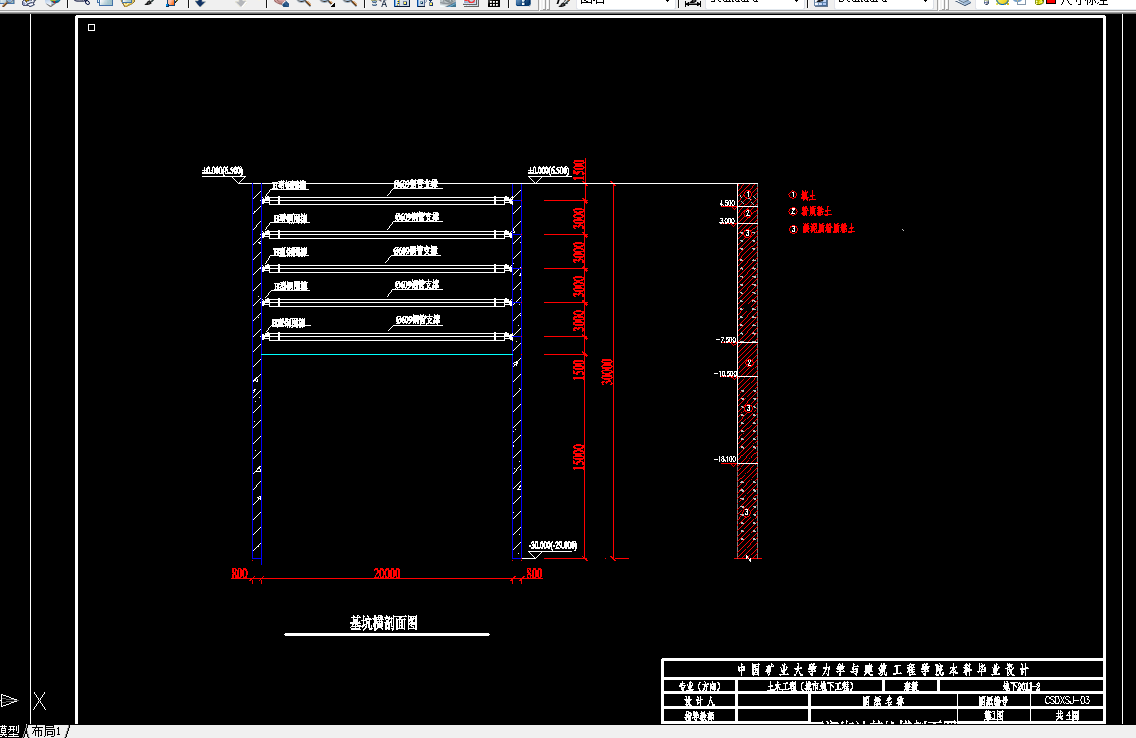The width and height of the screenshot is (1136, 738).
Task: Select the Zoom Window magnifier with flyout
Action: tap(327, 2)
